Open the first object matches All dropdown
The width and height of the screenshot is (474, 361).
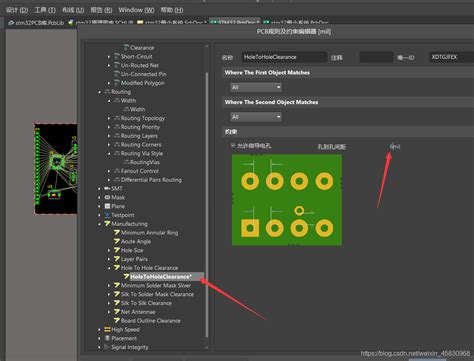tap(256, 87)
